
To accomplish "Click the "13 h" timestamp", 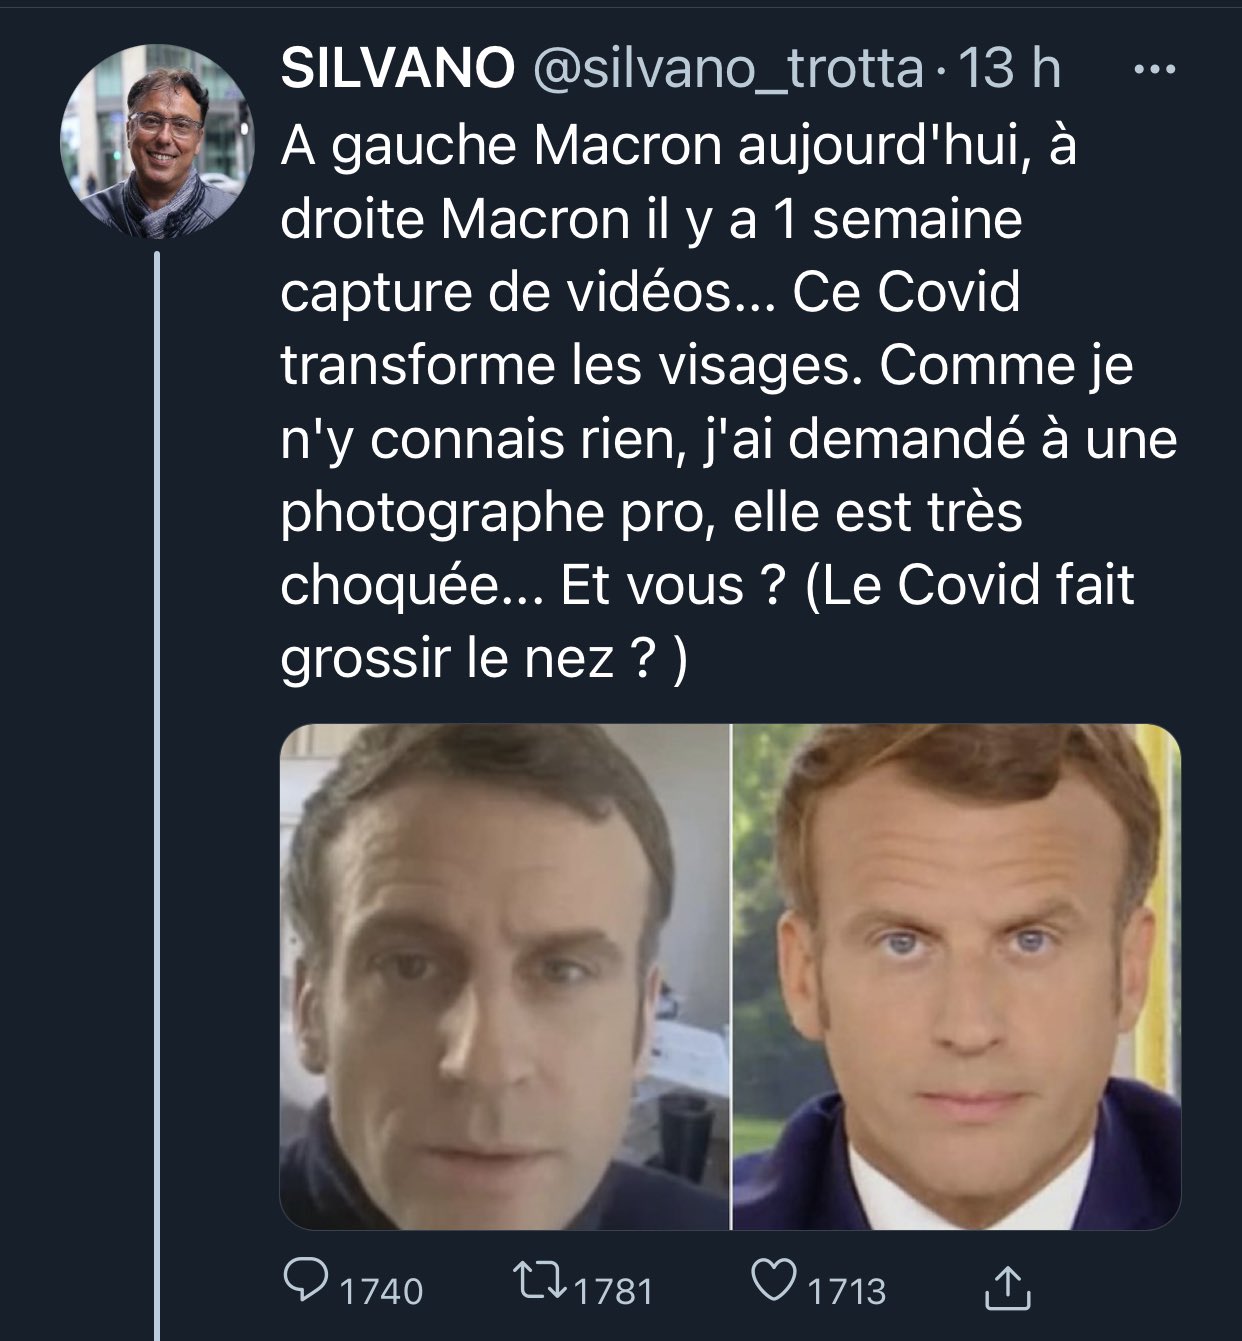I will click(x=1009, y=70).
